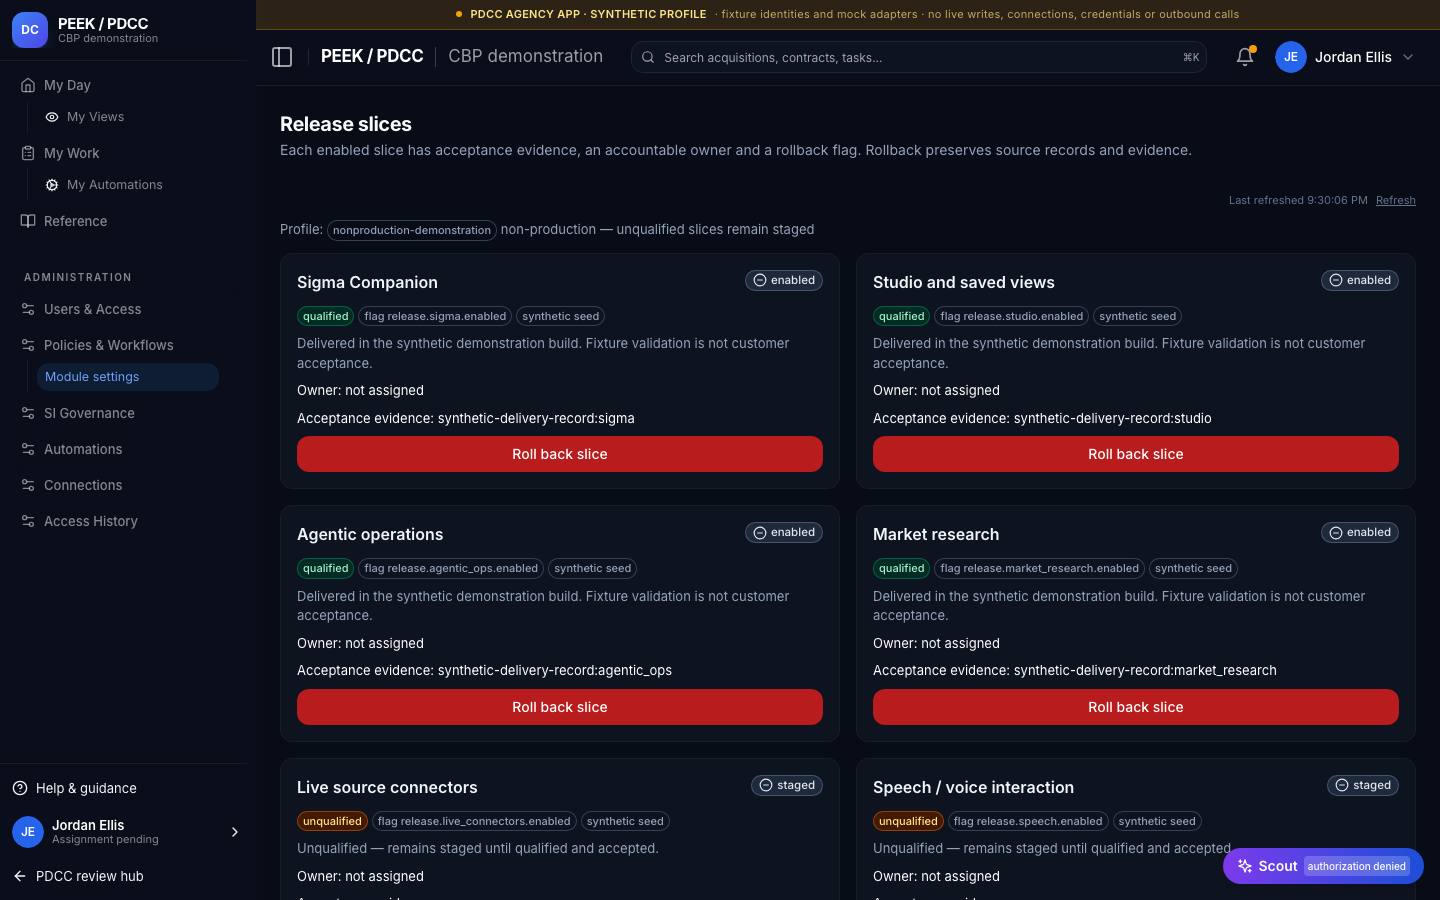Click the flag release.market_research.enabled tag
1440x900 pixels.
point(1039,568)
